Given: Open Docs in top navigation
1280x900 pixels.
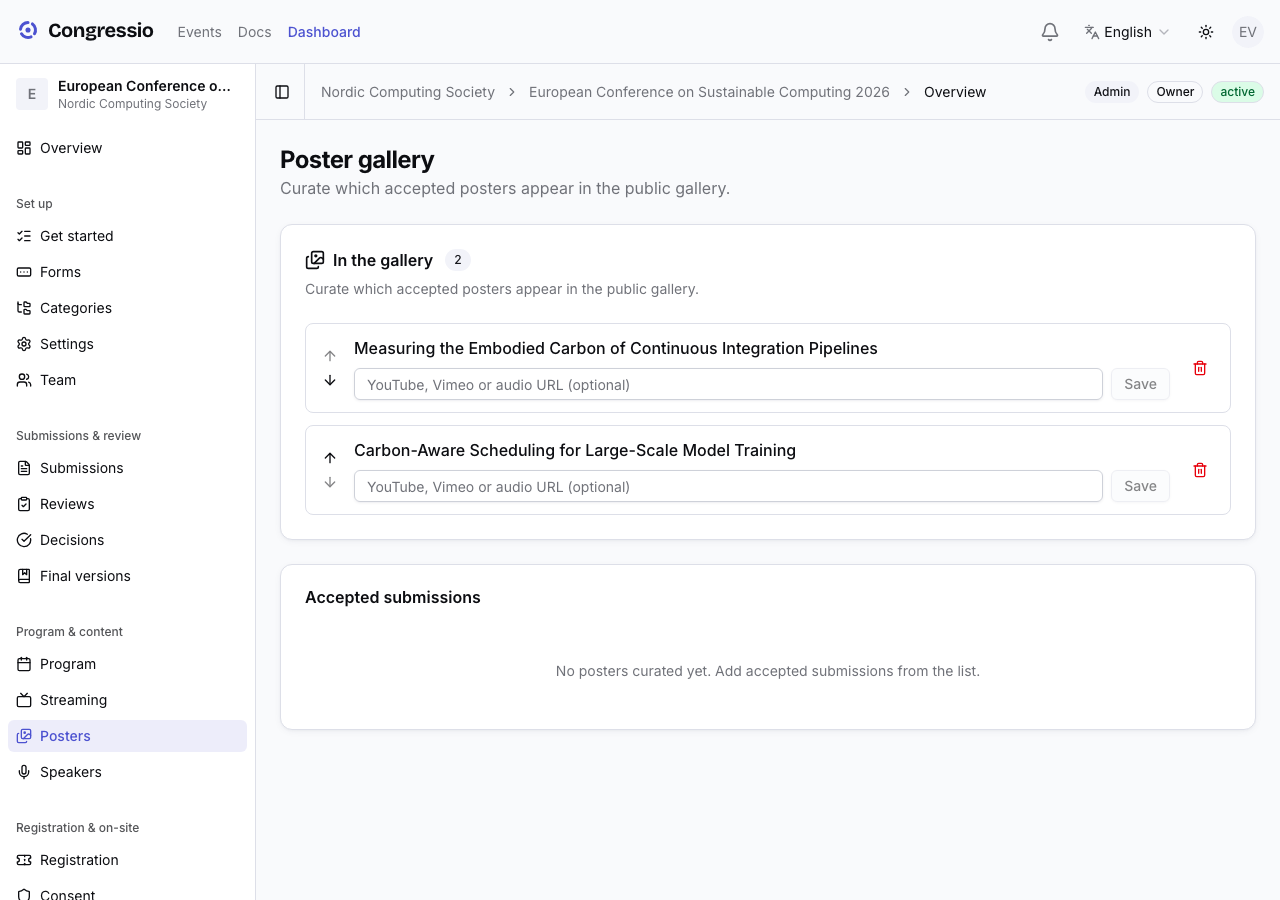Looking at the screenshot, I should (255, 32).
